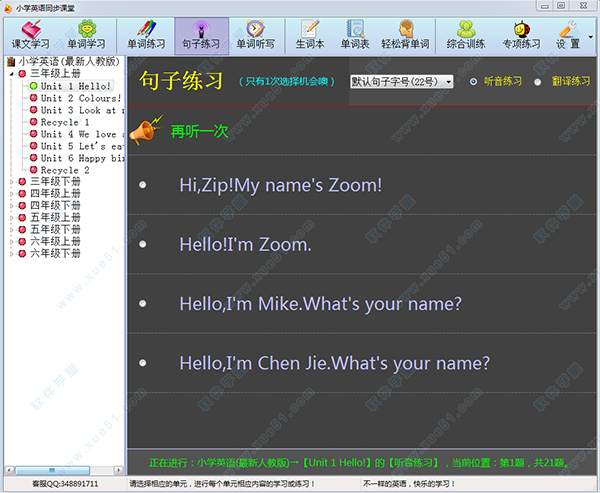Select Recycle 1 in the tree

[x=65, y=122]
